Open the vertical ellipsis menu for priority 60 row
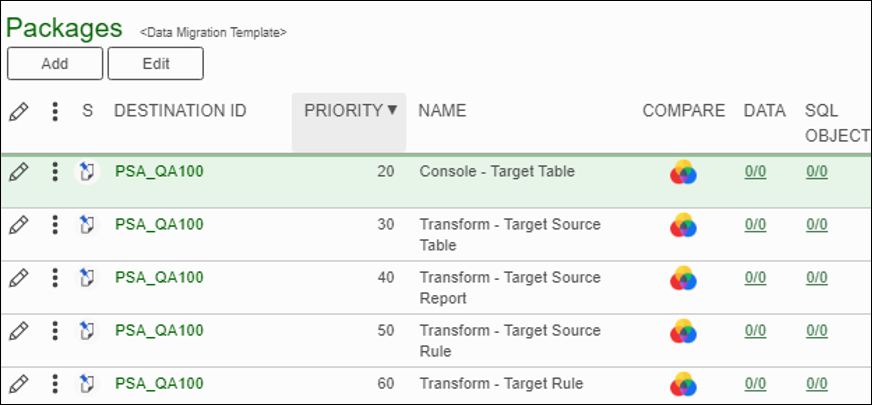This screenshot has width=872, height=405. (x=54, y=384)
